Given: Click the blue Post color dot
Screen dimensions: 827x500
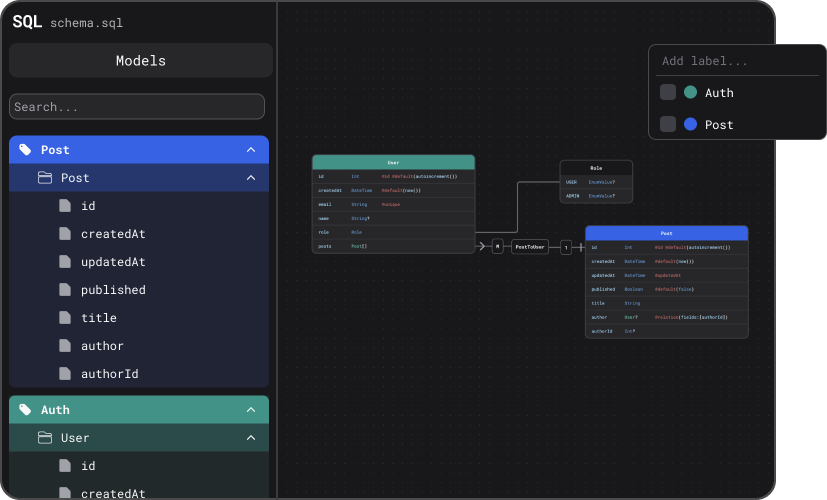Looking at the screenshot, I should [x=690, y=124].
